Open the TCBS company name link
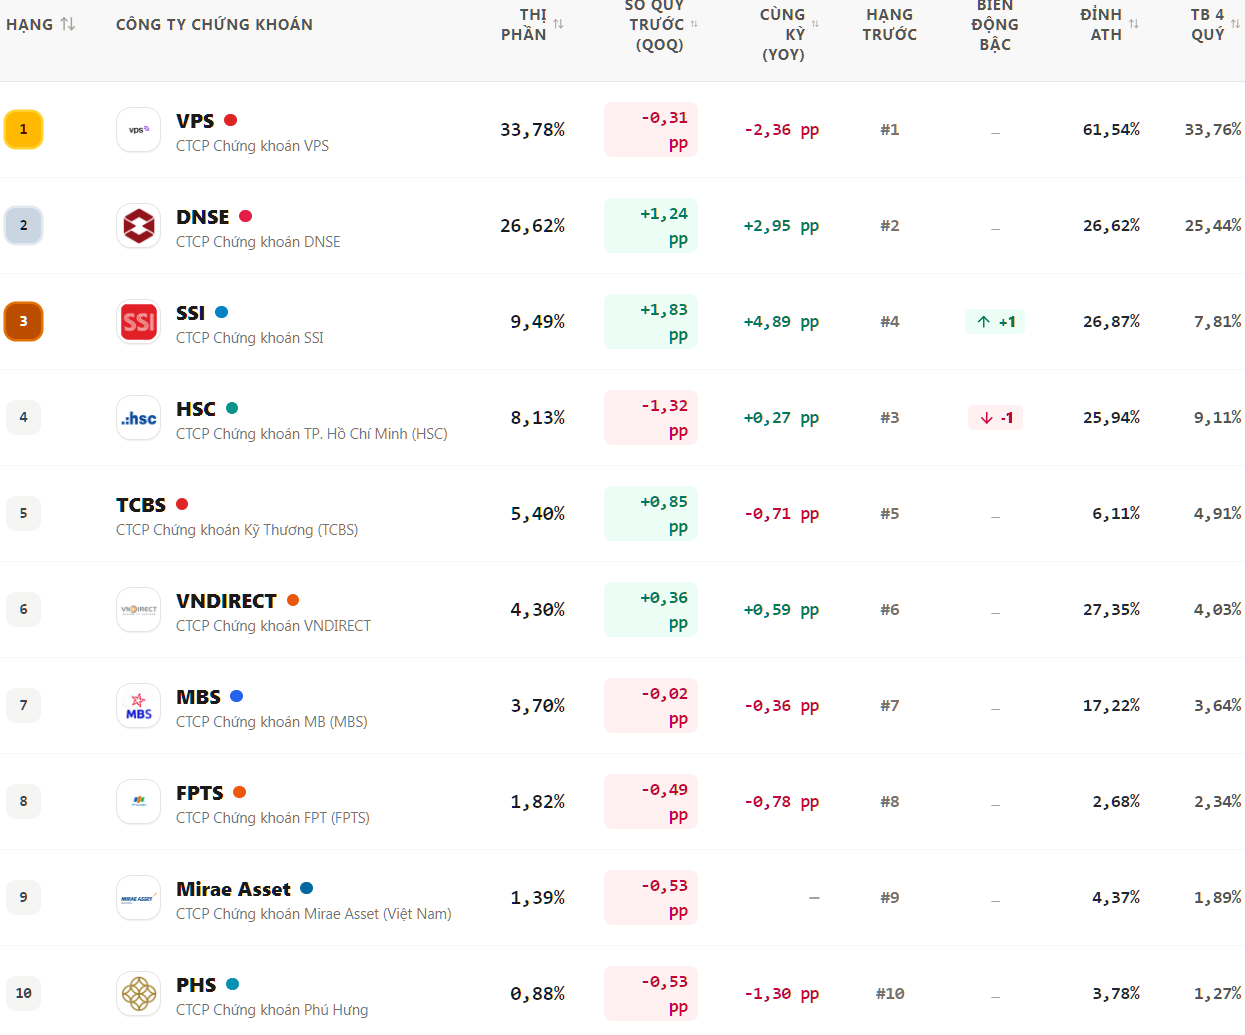 click(x=141, y=505)
